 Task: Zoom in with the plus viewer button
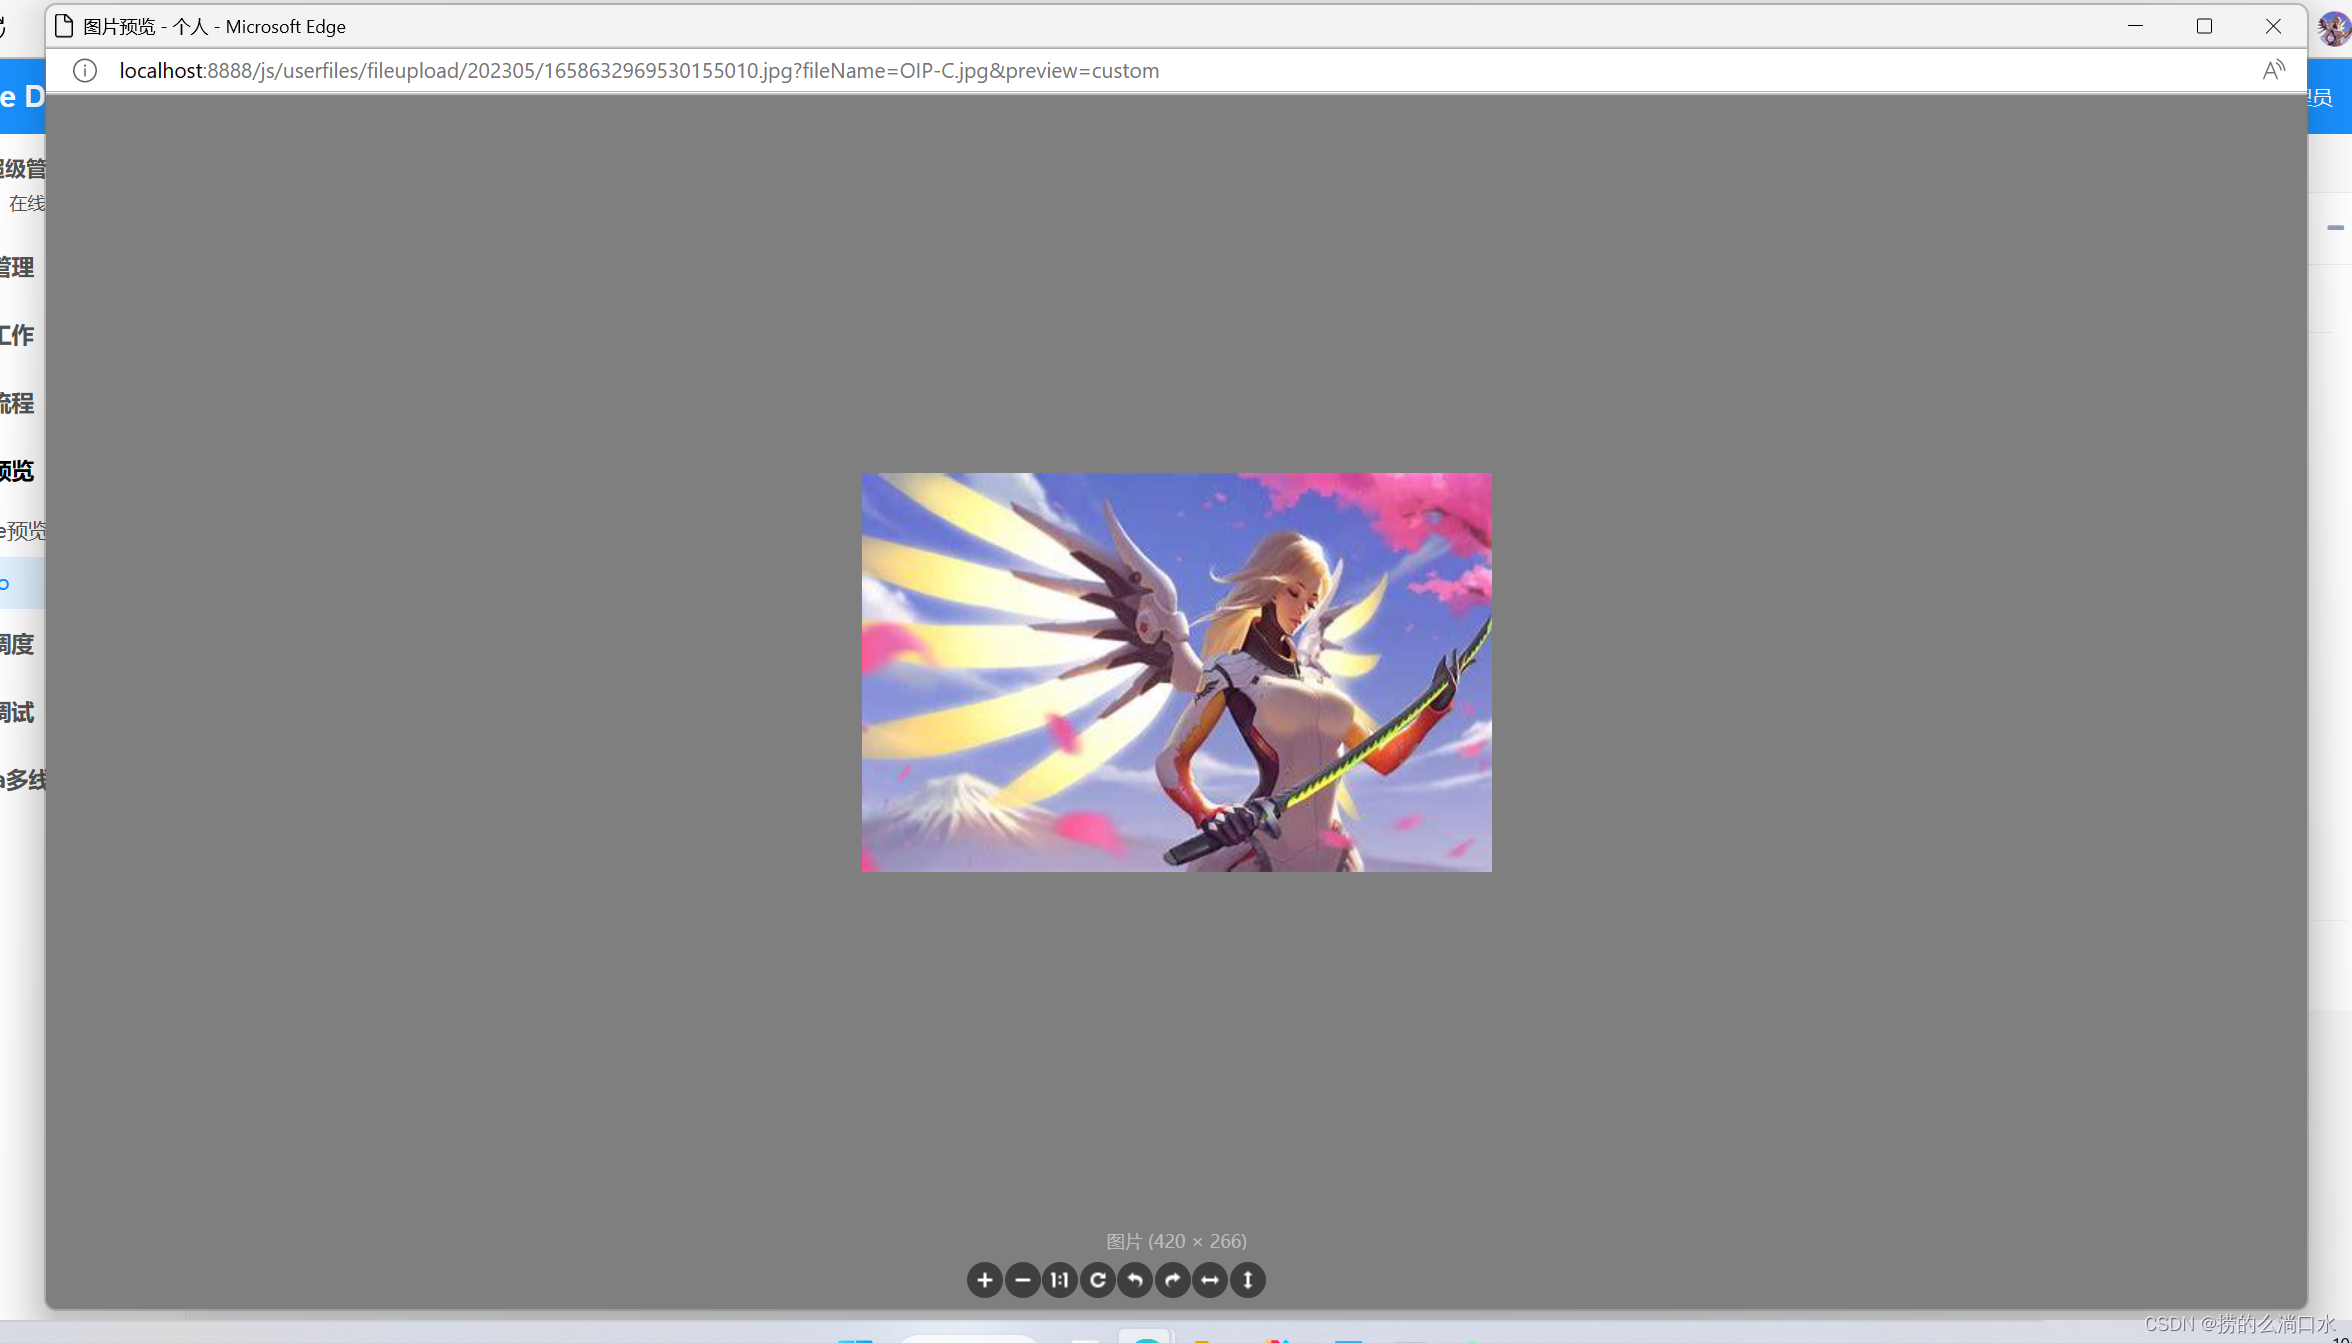pyautogui.click(x=984, y=1279)
